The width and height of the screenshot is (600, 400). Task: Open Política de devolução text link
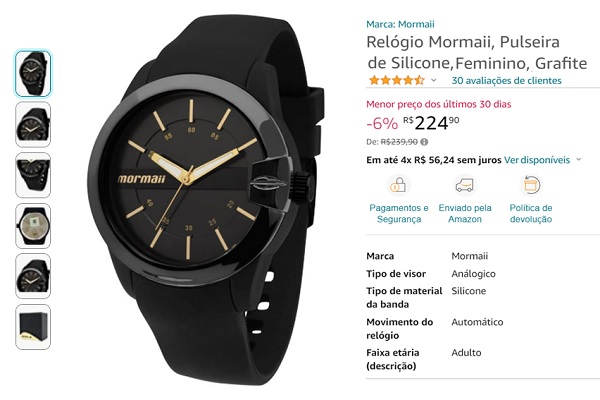pos(531,214)
